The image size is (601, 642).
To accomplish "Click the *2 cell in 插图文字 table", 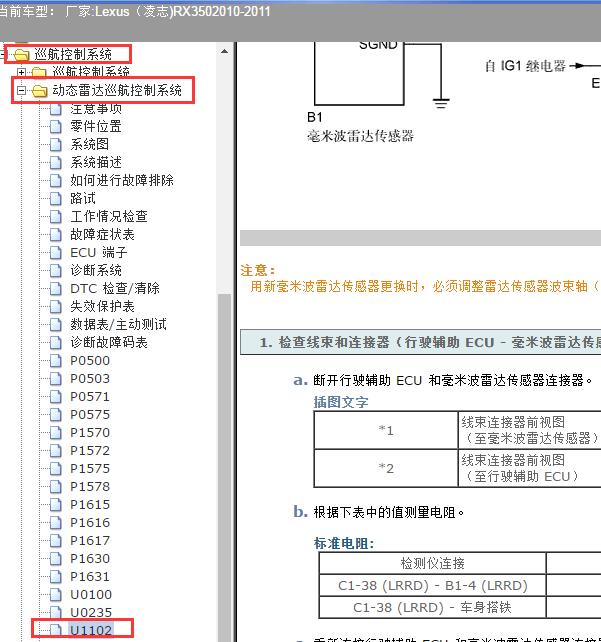I will tap(386, 468).
